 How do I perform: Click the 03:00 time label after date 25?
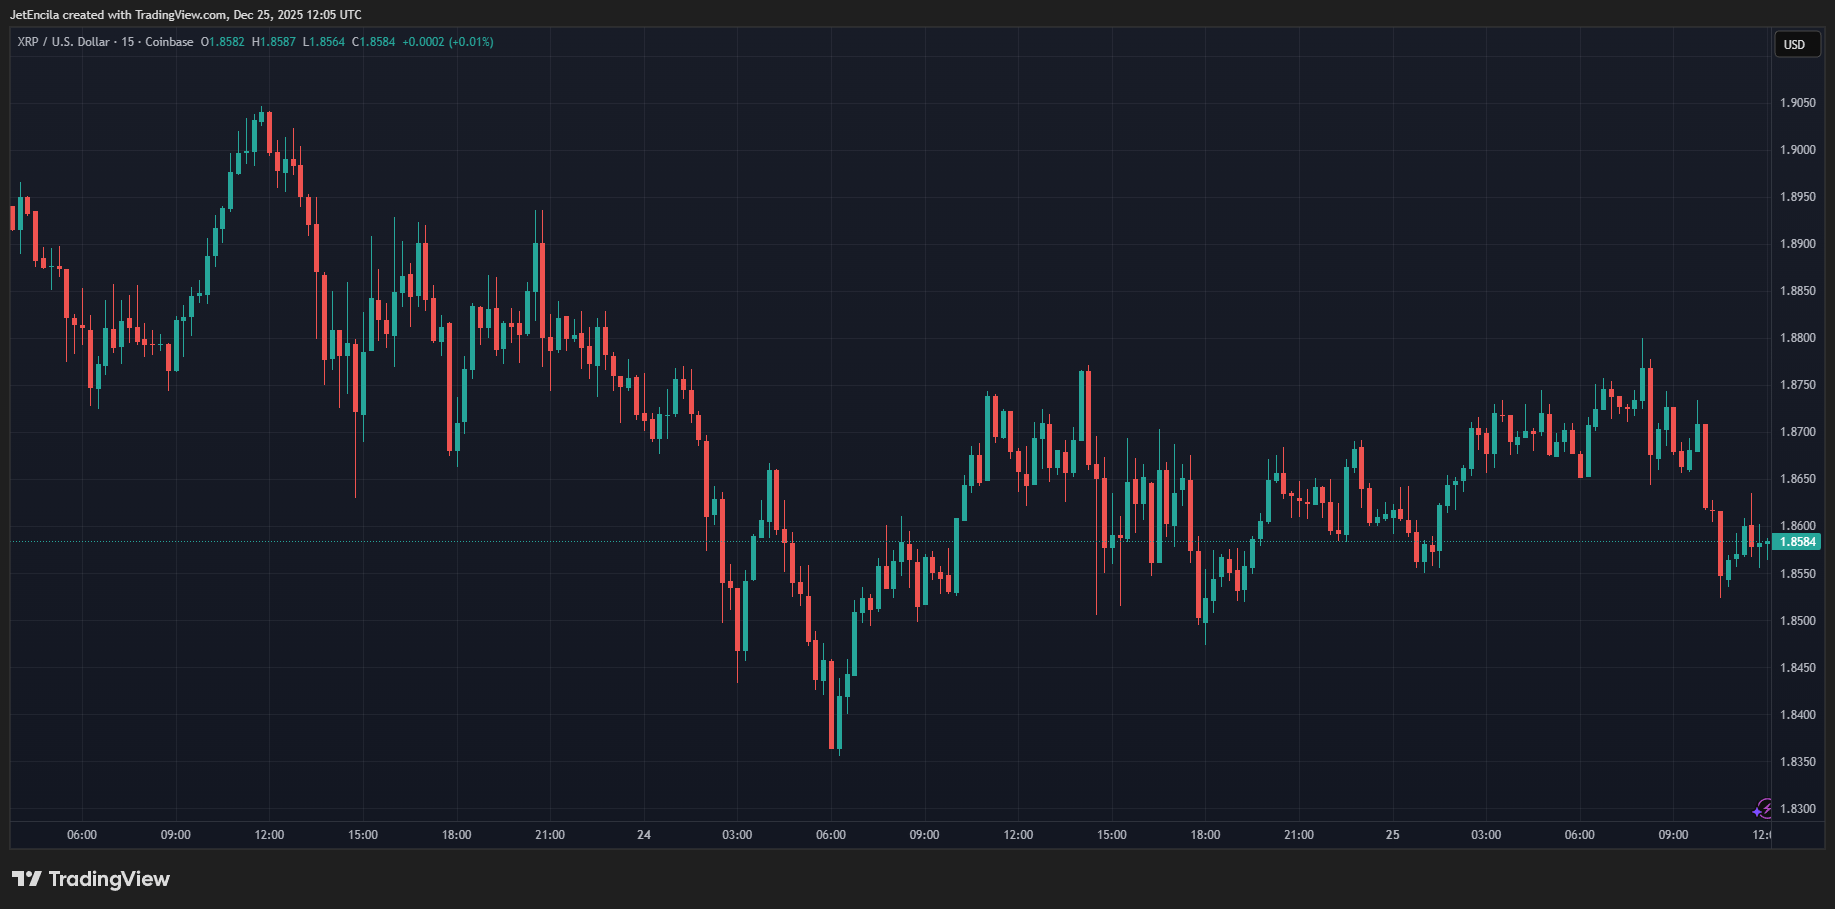pos(1486,835)
